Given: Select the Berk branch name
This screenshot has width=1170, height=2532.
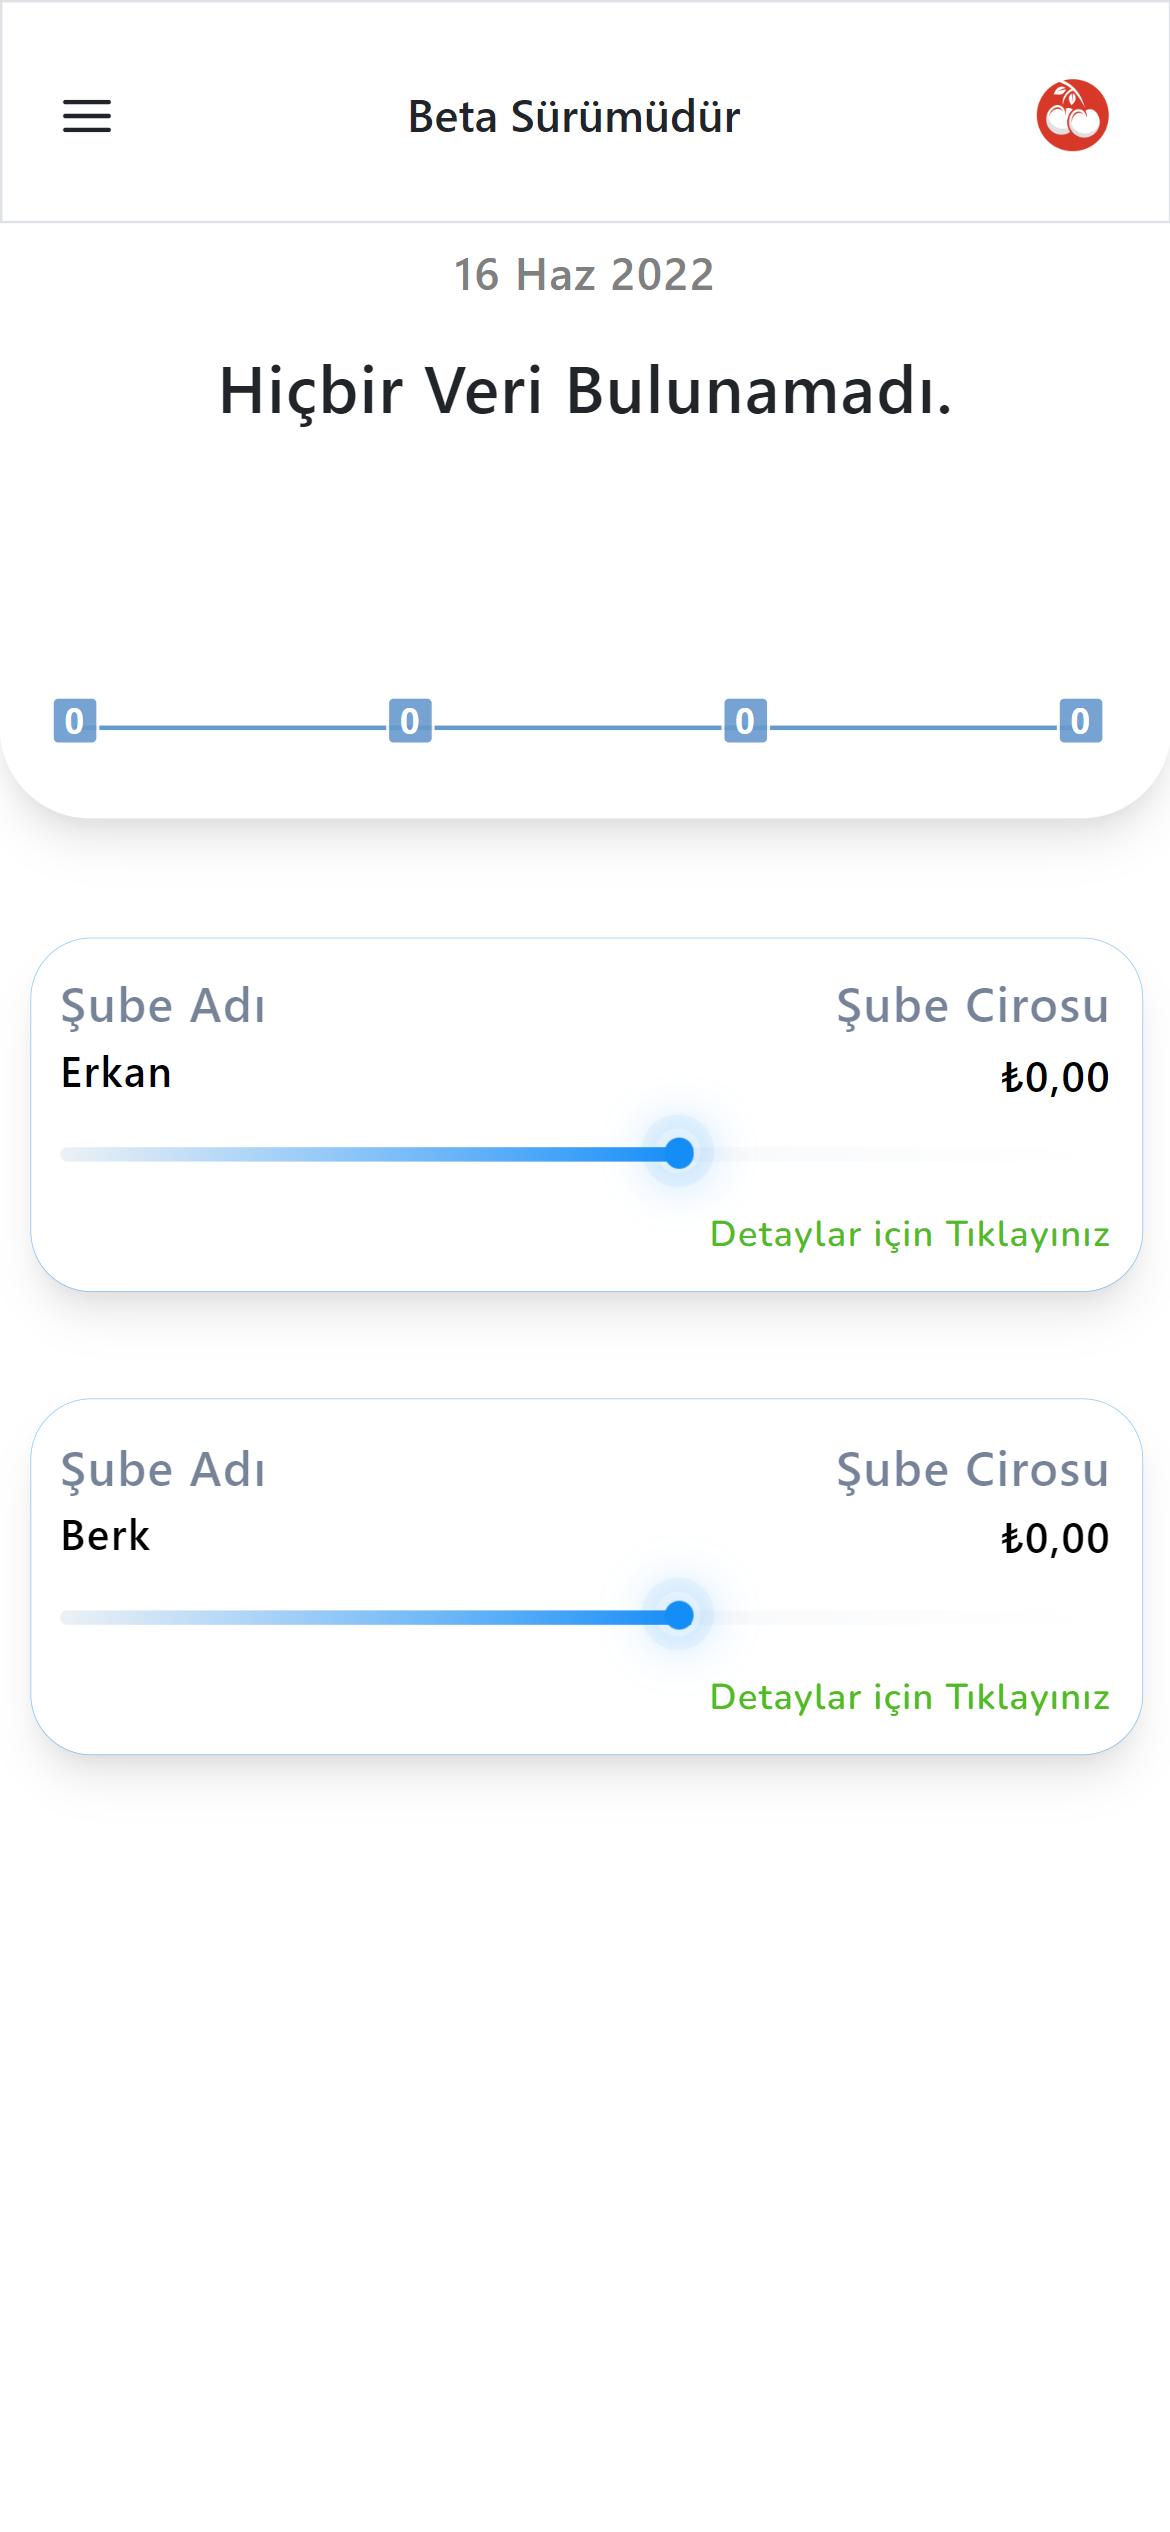Looking at the screenshot, I should [x=105, y=1536].
